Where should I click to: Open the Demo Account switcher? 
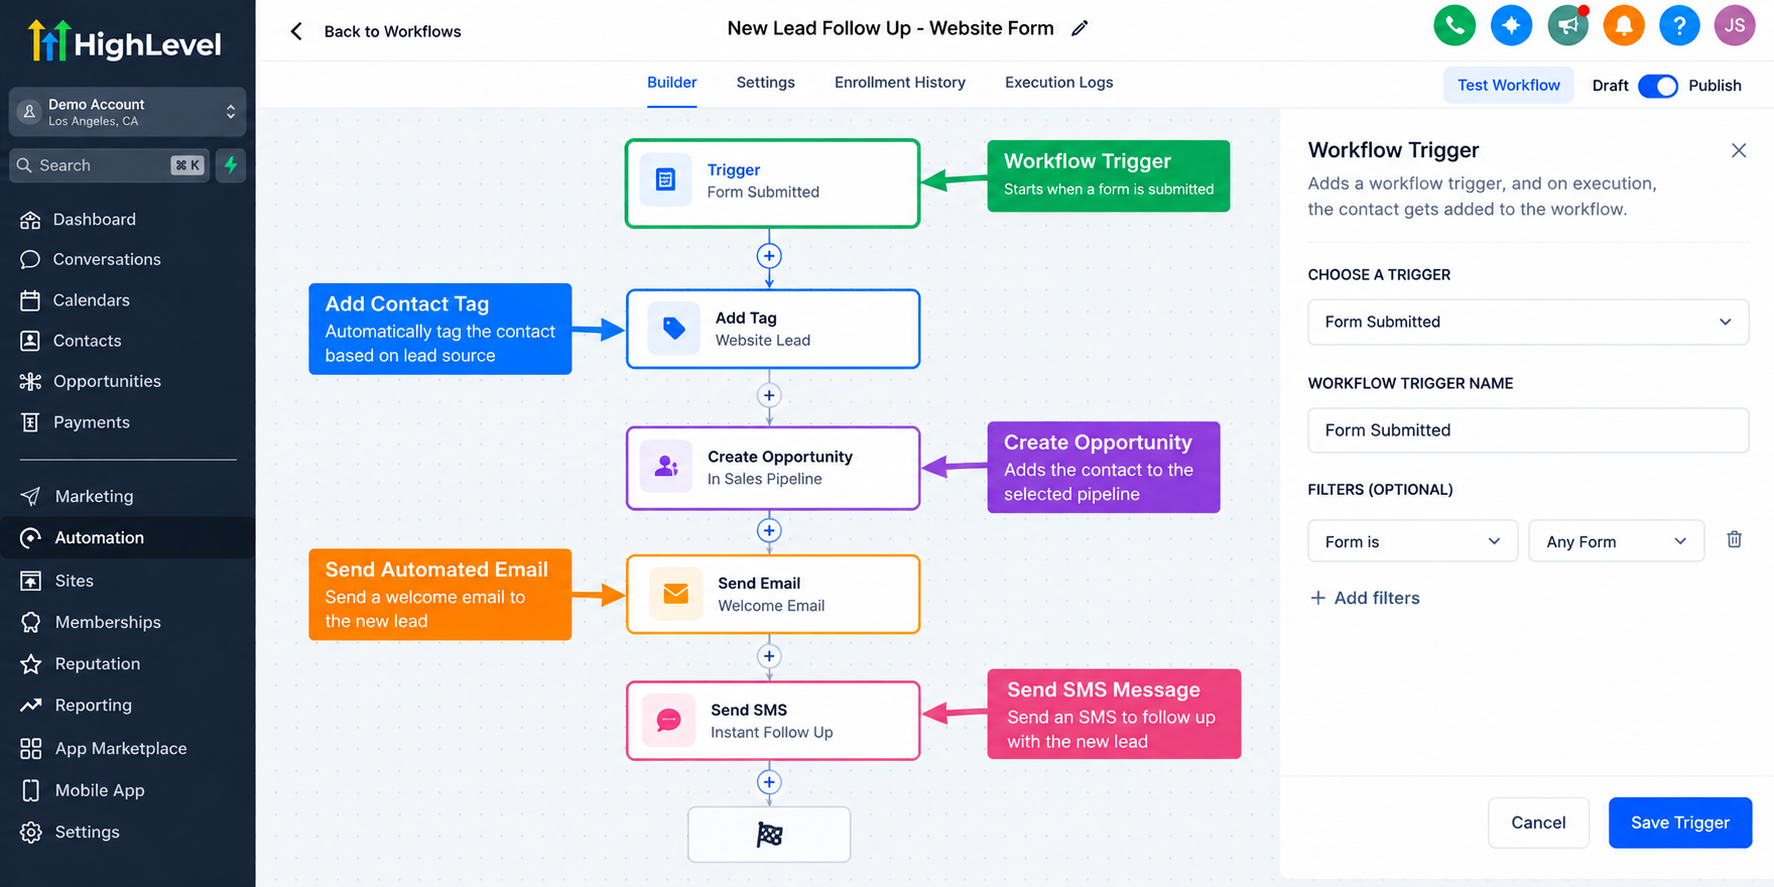coord(128,112)
